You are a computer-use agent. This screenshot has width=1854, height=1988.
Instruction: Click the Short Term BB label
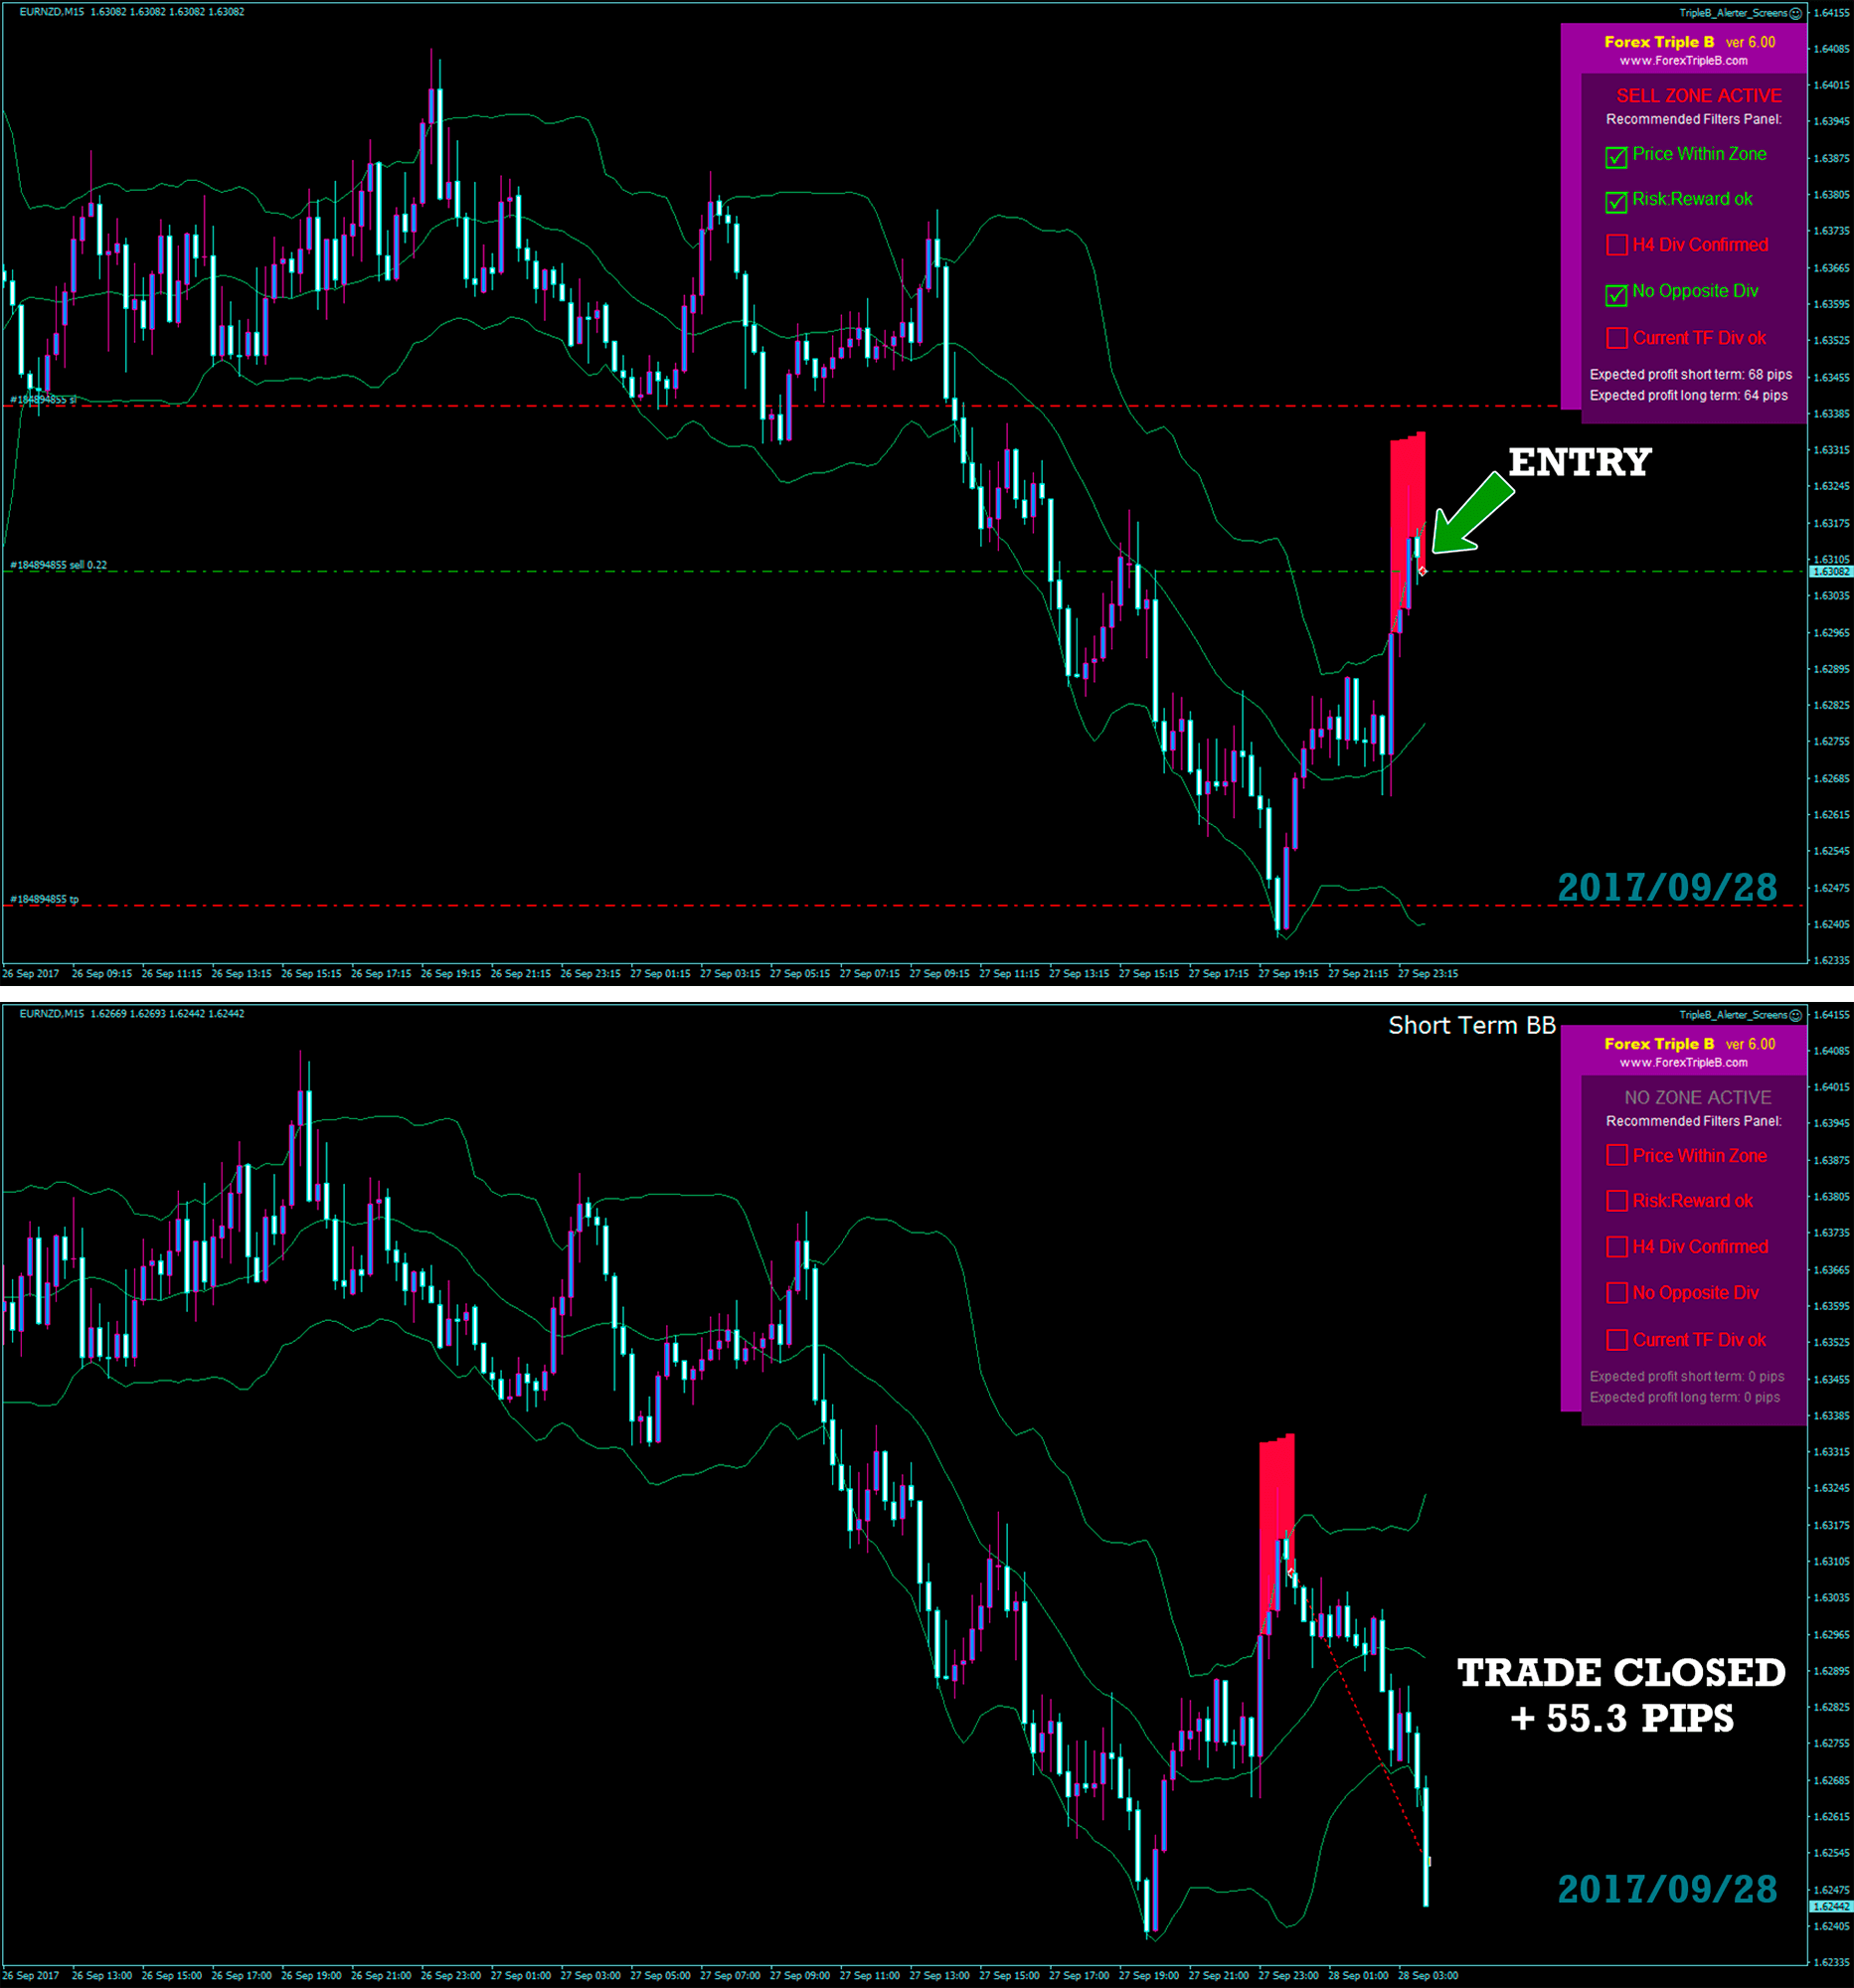point(1471,1025)
